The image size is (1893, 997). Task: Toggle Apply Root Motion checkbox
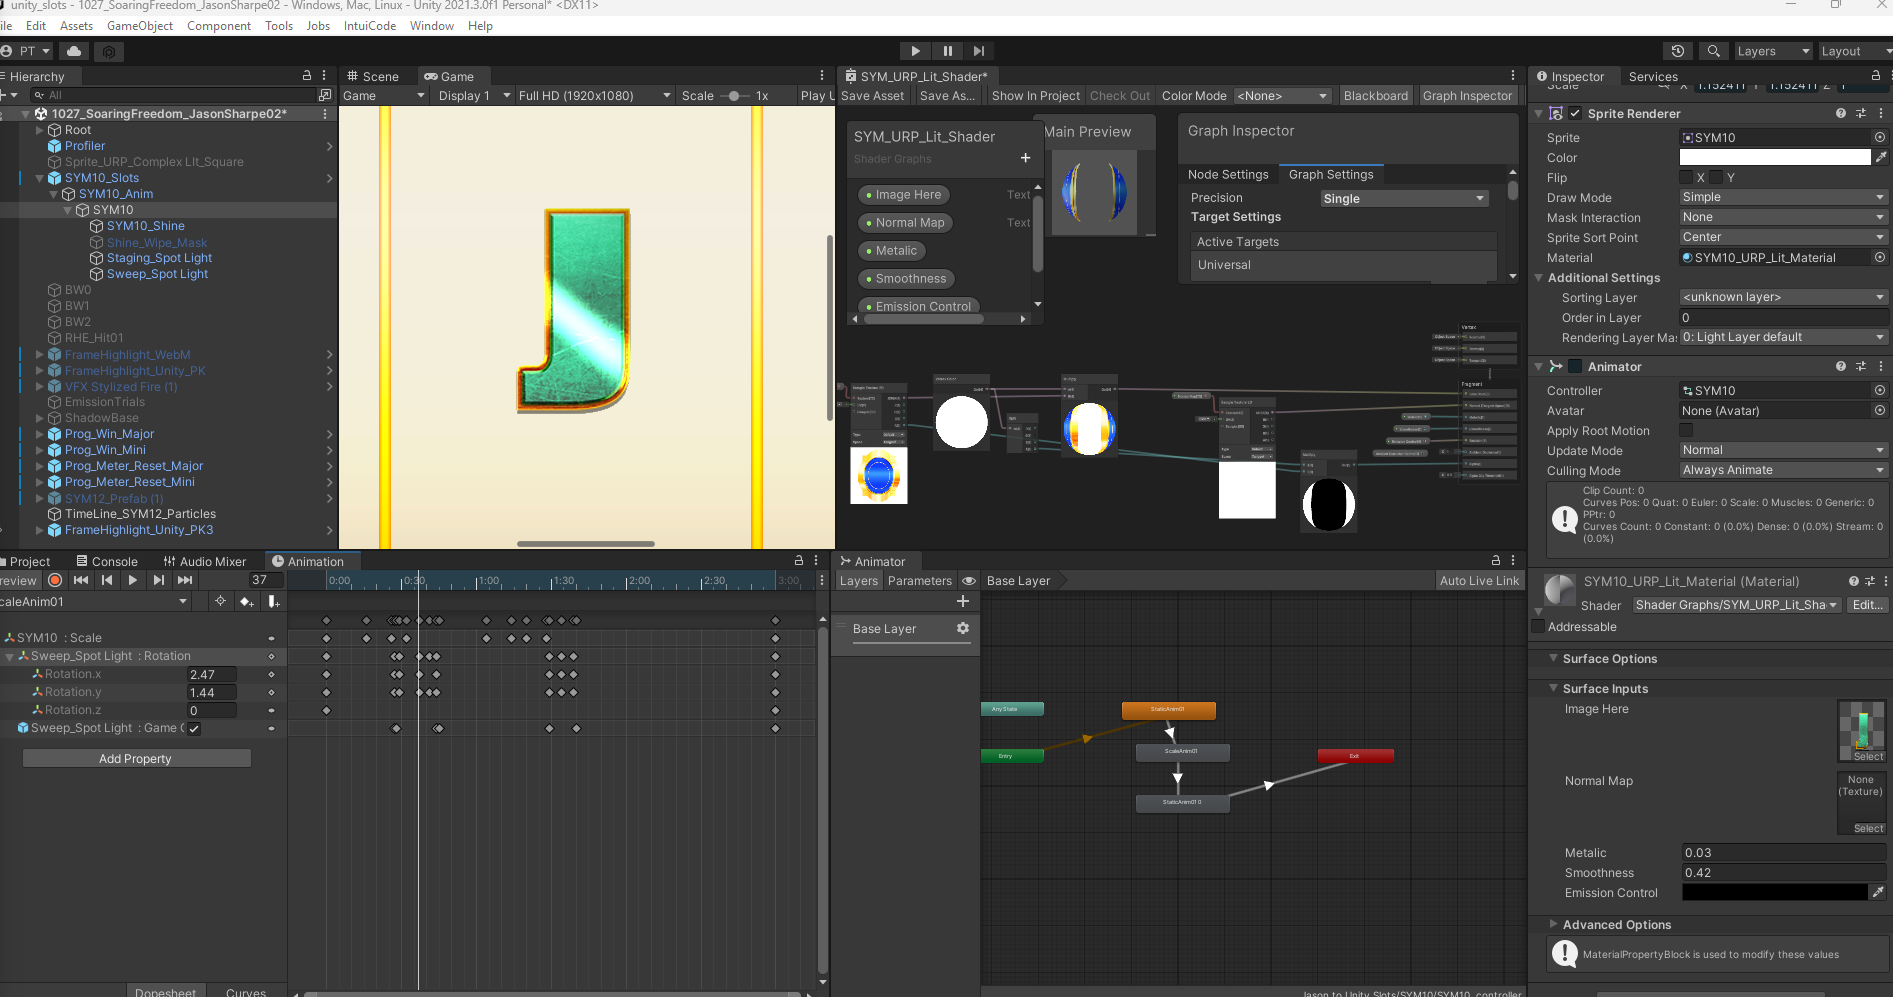coord(1686,430)
